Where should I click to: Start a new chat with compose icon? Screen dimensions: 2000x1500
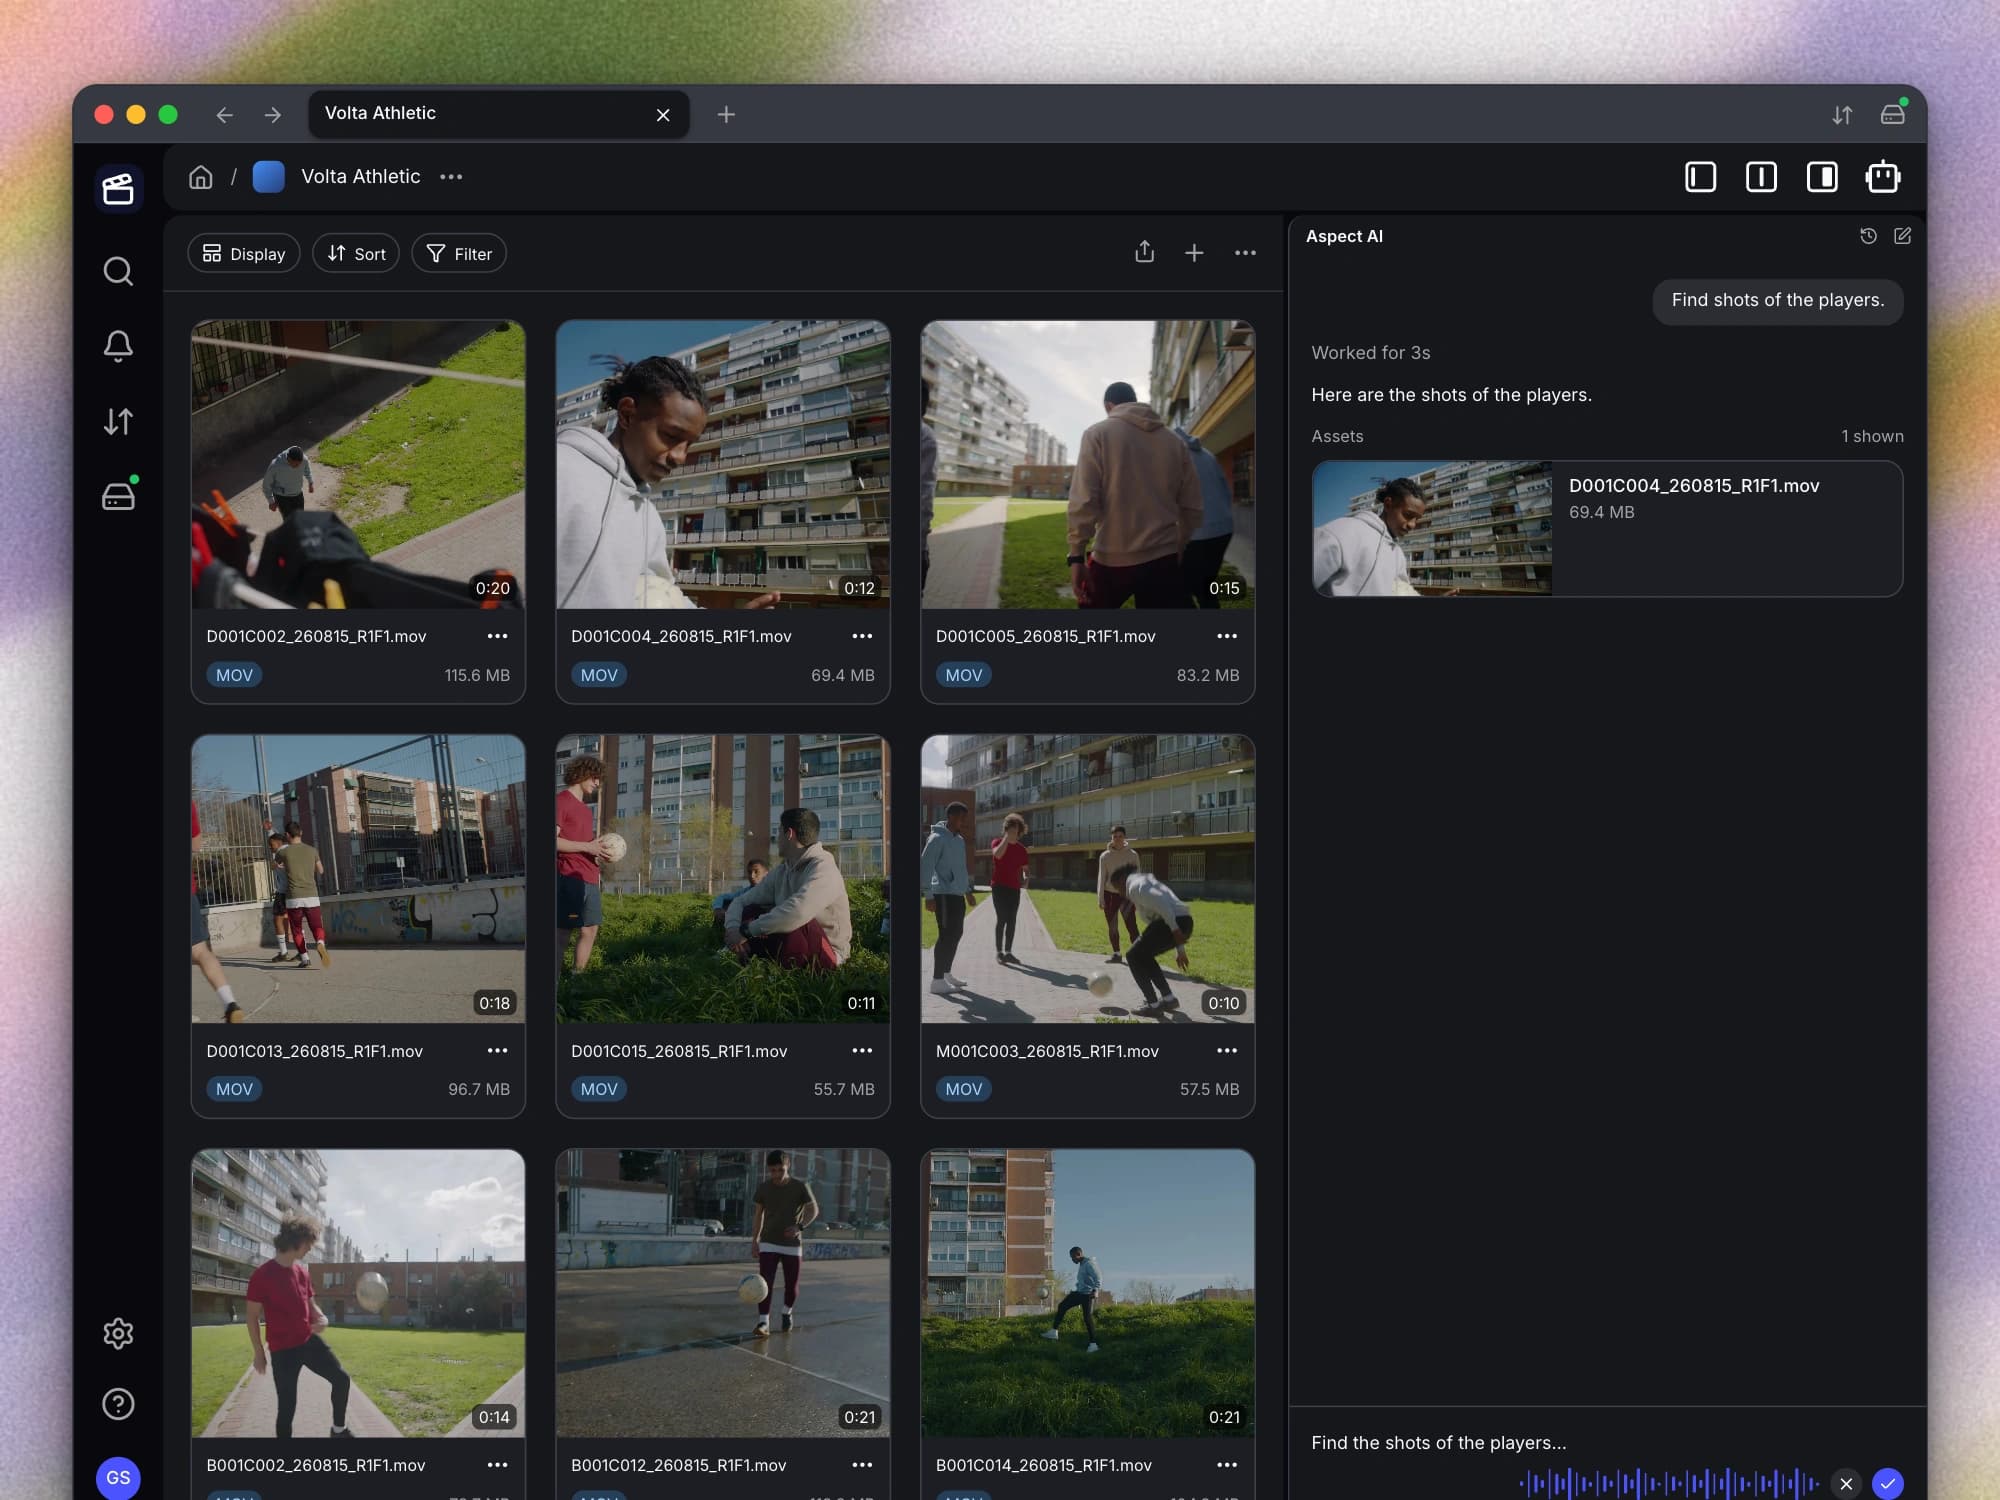pyautogui.click(x=1902, y=236)
